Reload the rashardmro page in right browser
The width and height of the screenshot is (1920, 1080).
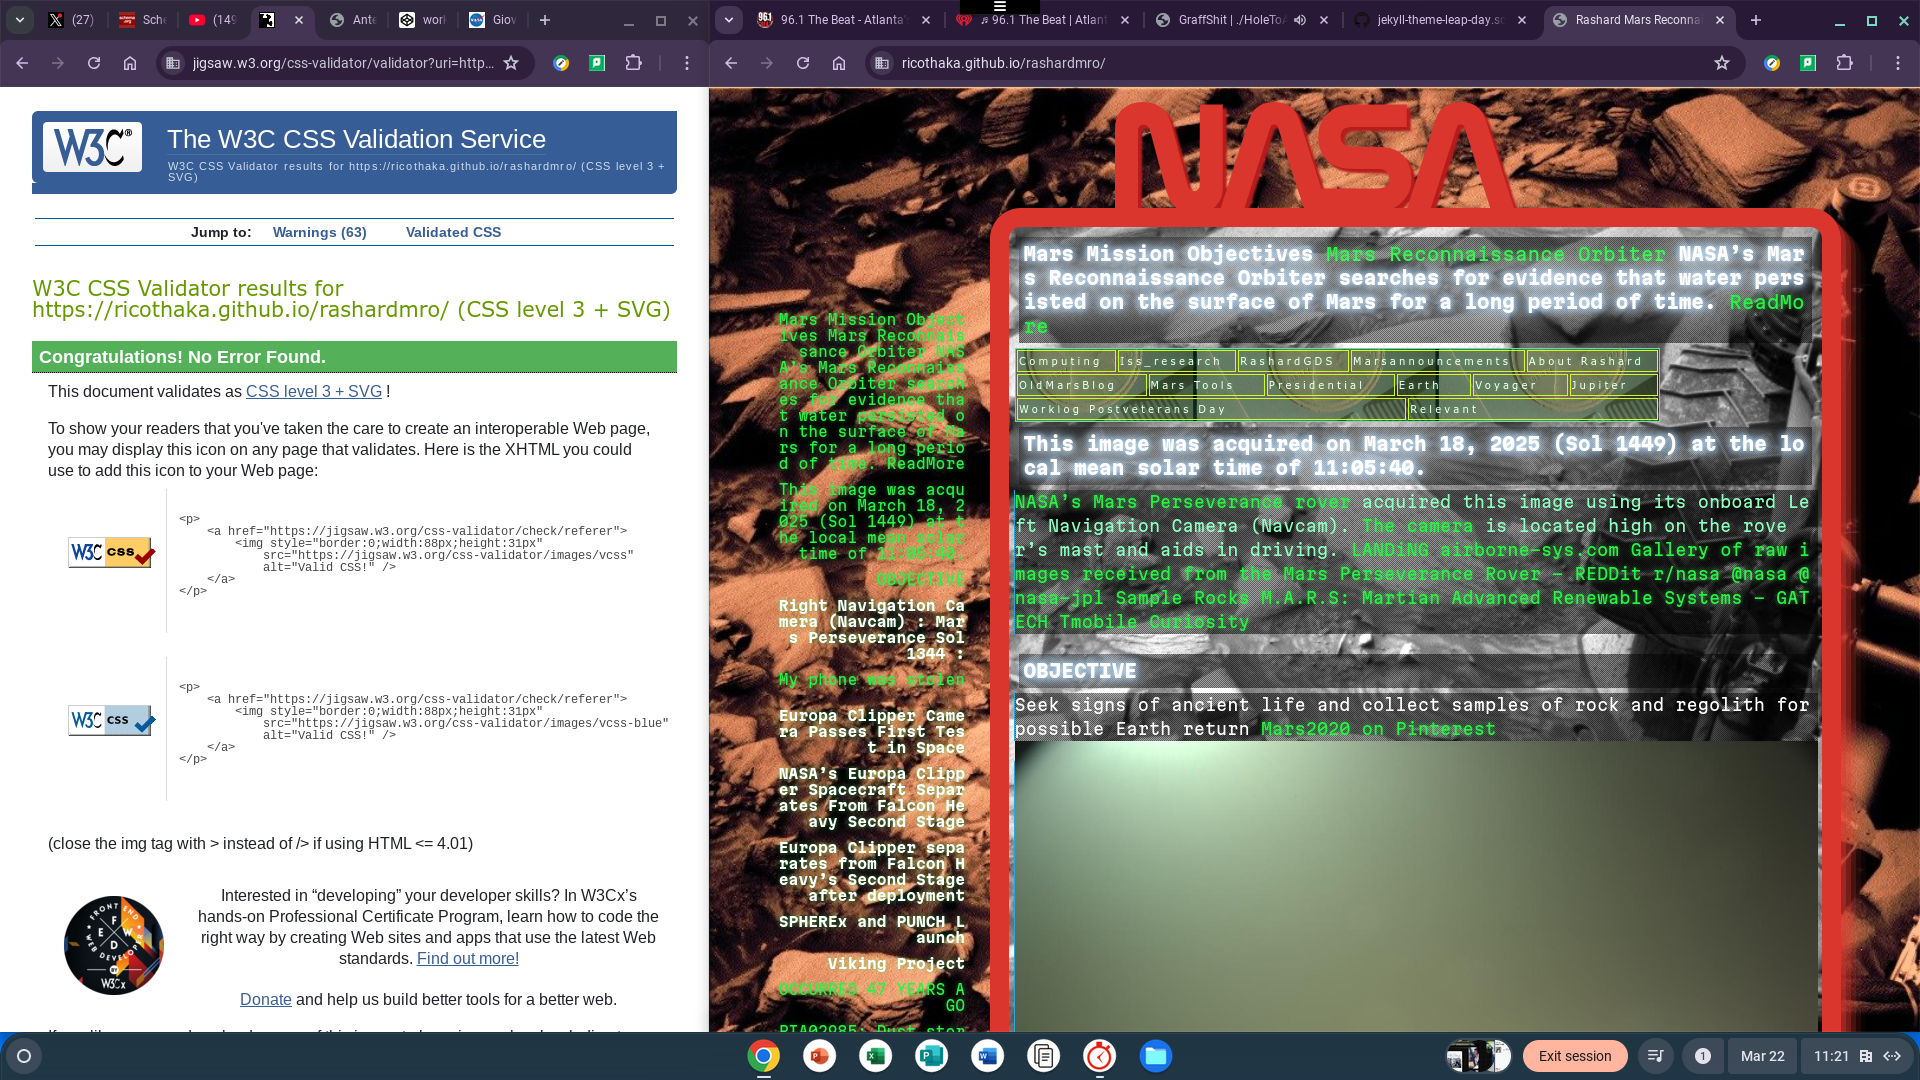click(803, 63)
